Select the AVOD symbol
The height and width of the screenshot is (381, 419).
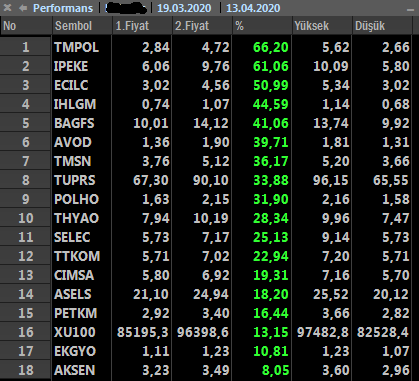[x=73, y=142]
